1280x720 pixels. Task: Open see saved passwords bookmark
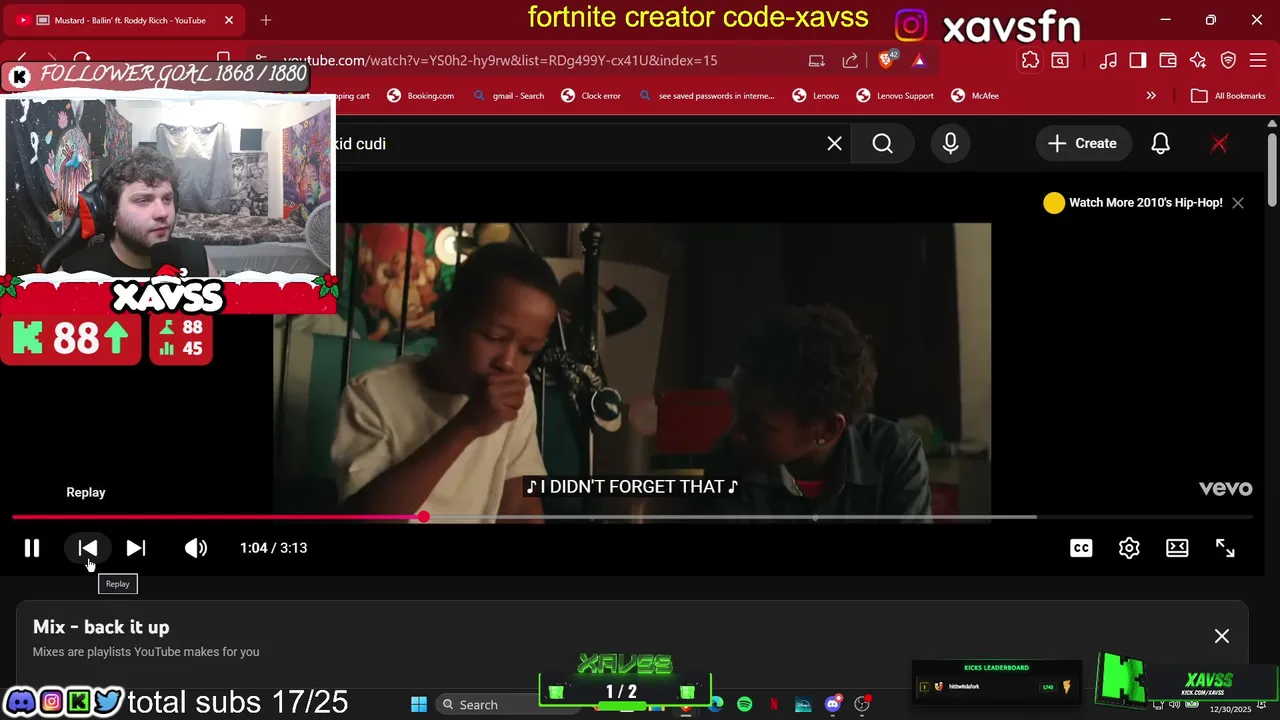(706, 96)
